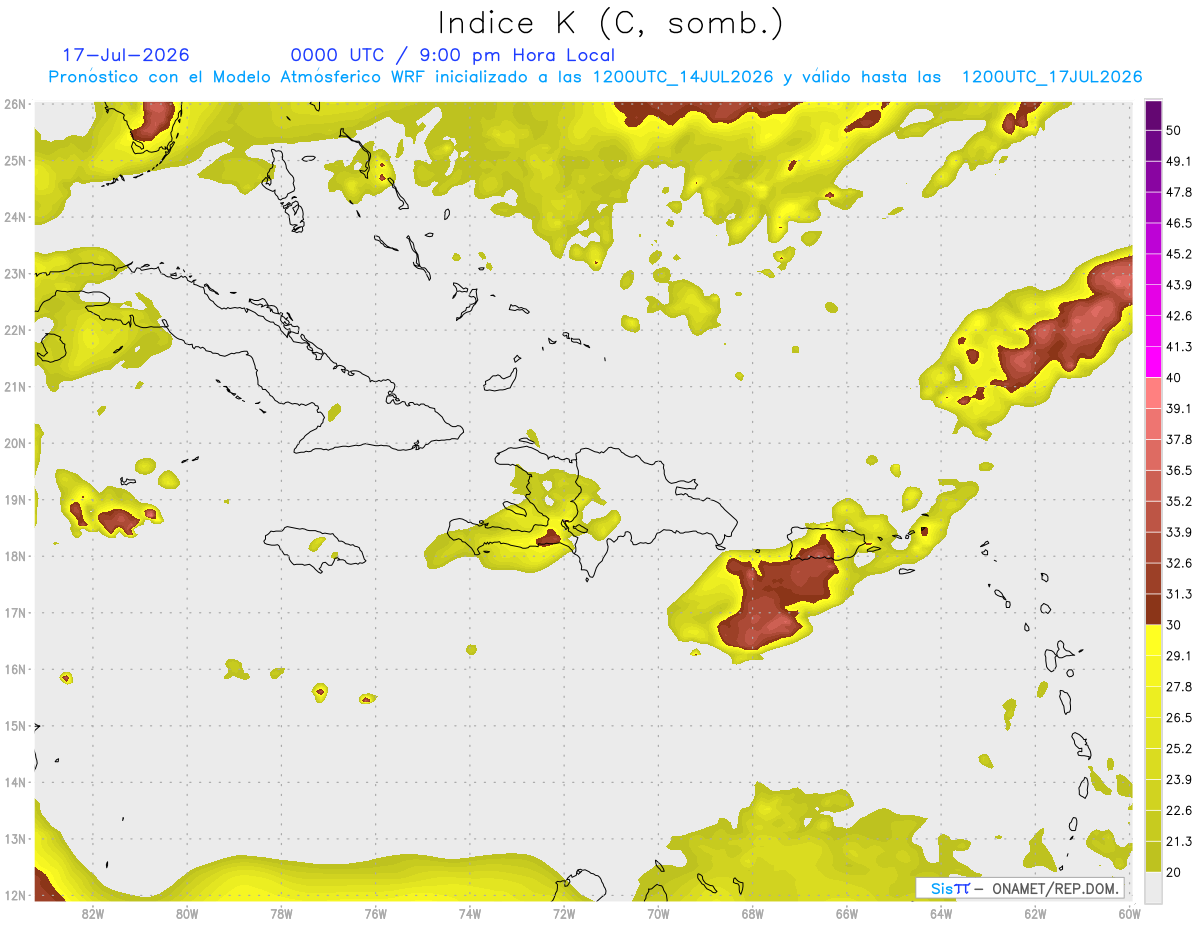Click the 72W longitude label

point(564,913)
